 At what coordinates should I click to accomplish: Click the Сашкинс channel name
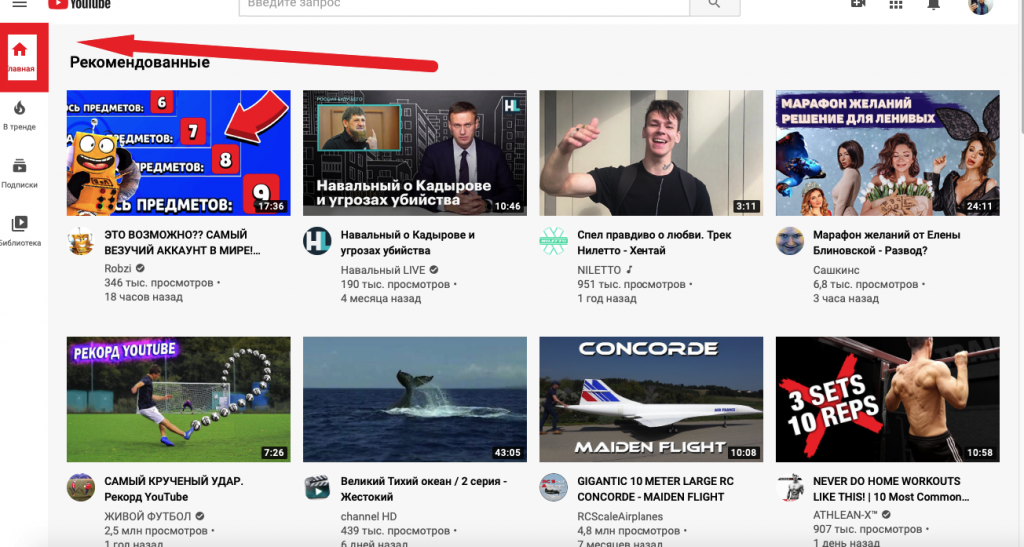[x=836, y=270]
